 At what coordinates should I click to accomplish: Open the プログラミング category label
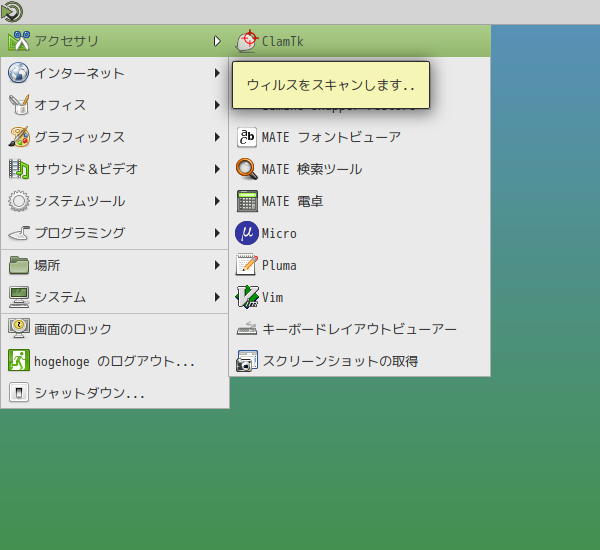(80, 233)
